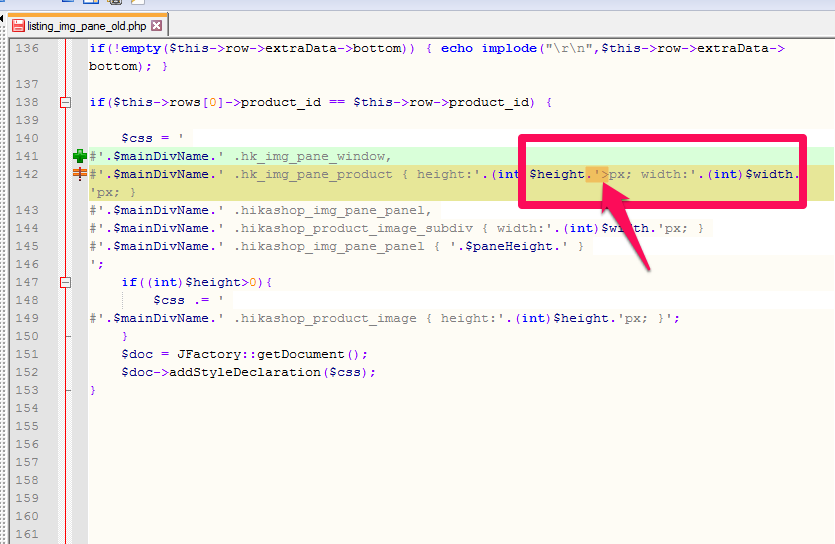835x544 pixels.
Task: Click line number 140 in the margin
Action: pos(27,138)
